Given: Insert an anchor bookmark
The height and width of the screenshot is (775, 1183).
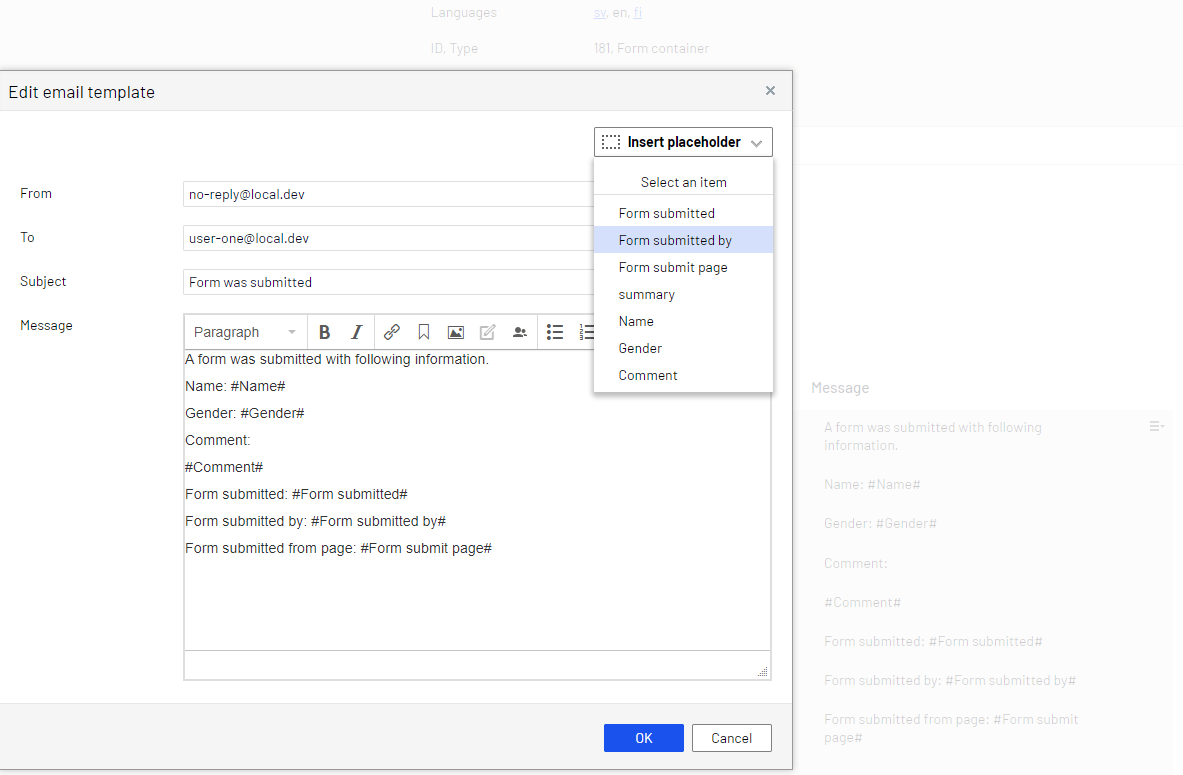Looking at the screenshot, I should click(x=423, y=331).
